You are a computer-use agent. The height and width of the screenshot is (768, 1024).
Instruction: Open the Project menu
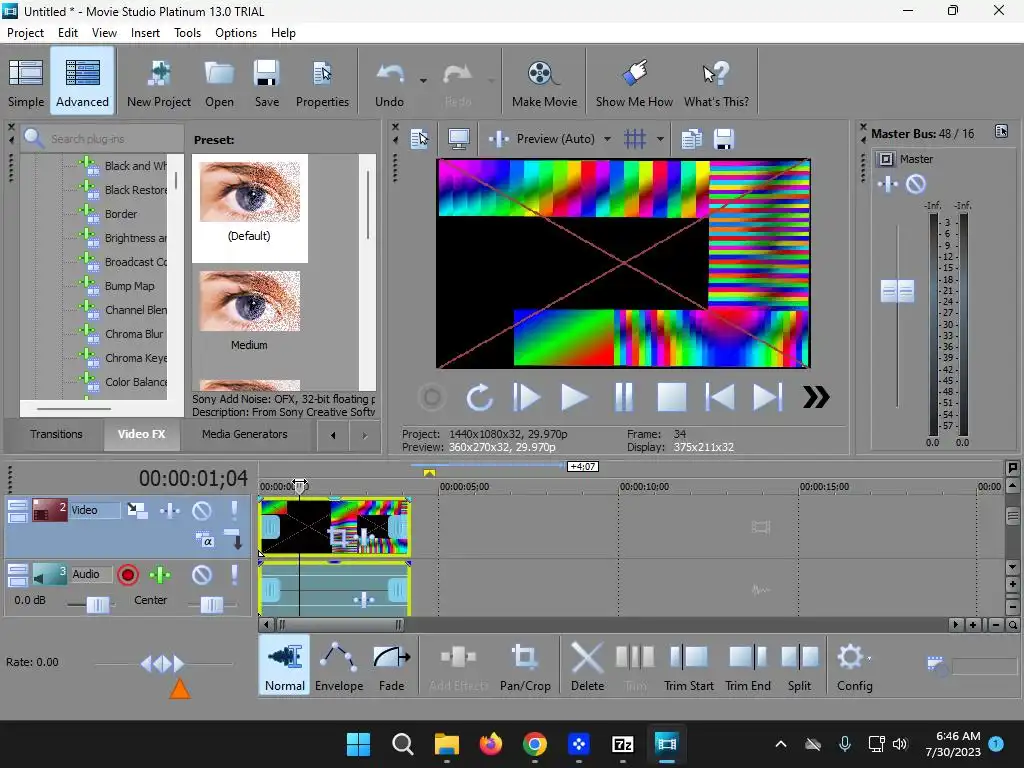pos(25,33)
